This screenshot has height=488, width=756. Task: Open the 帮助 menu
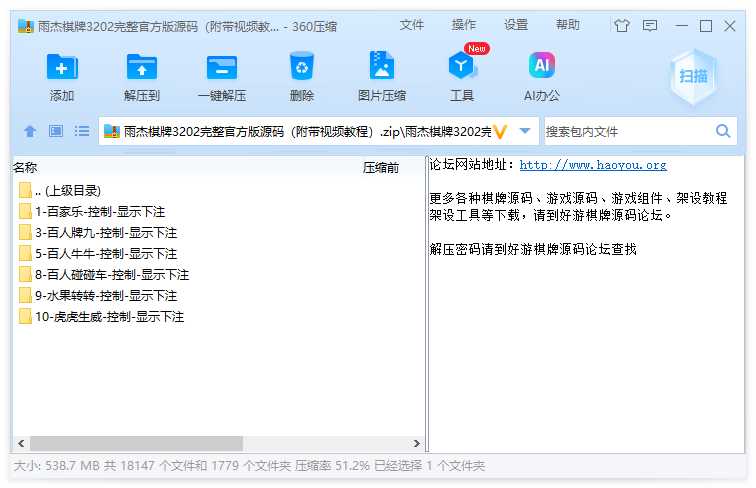567,25
